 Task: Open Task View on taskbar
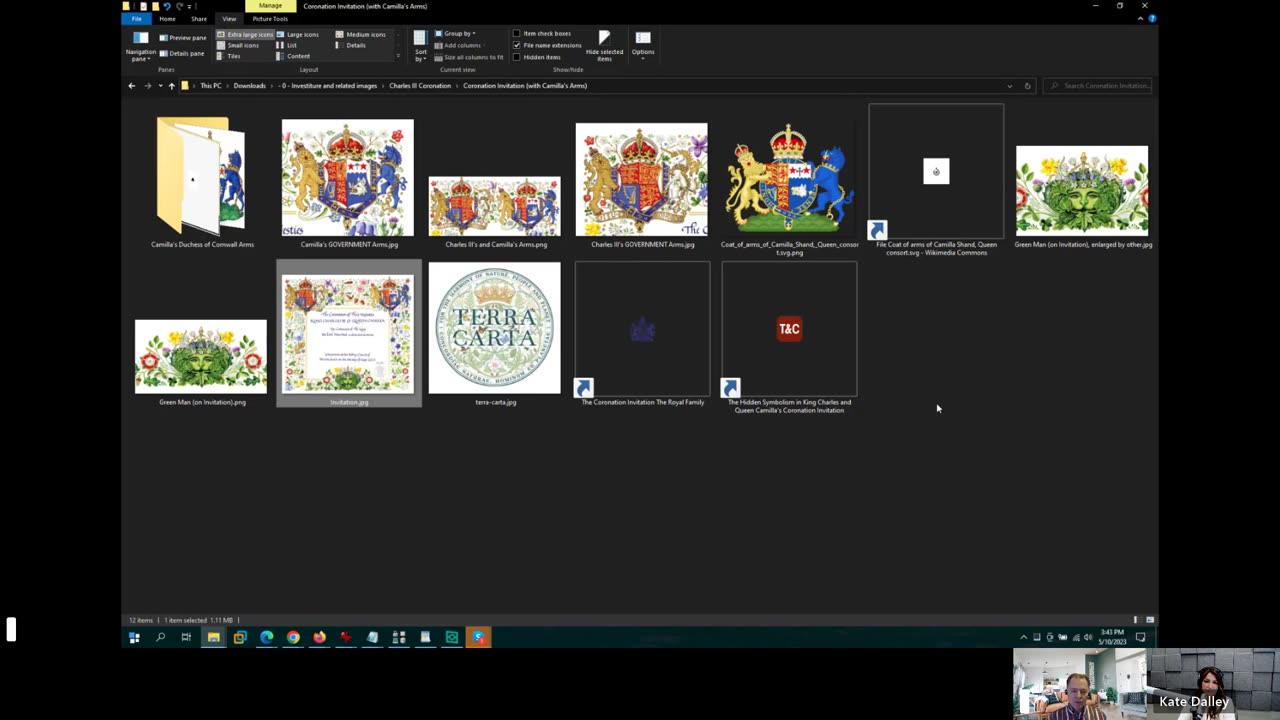(186, 637)
